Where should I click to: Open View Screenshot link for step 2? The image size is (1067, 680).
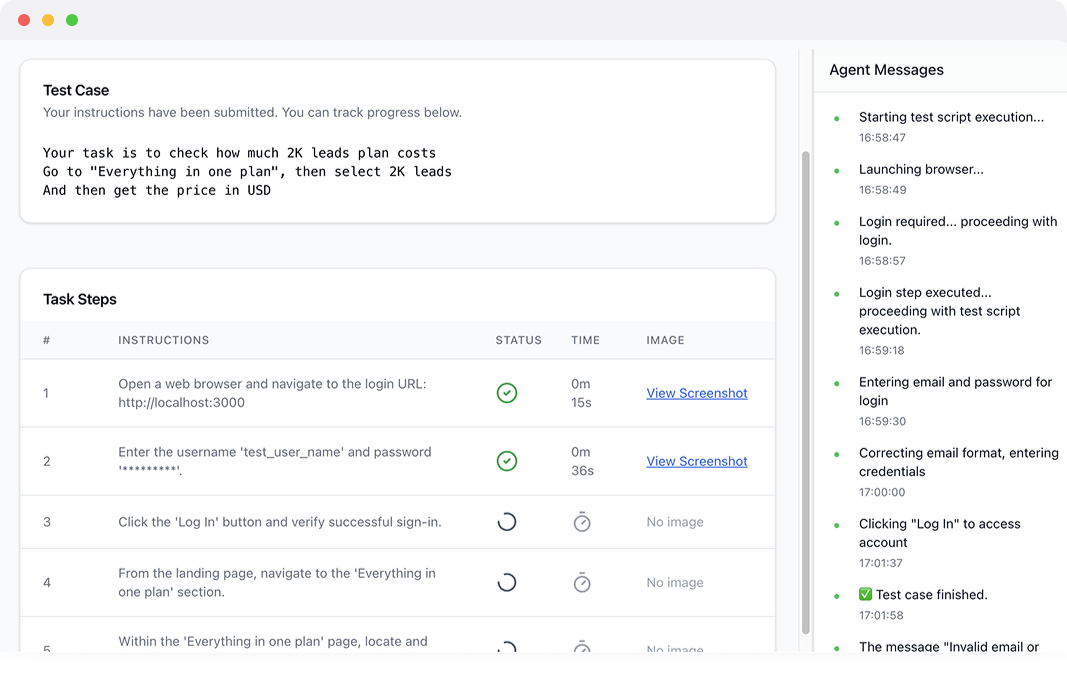point(697,461)
